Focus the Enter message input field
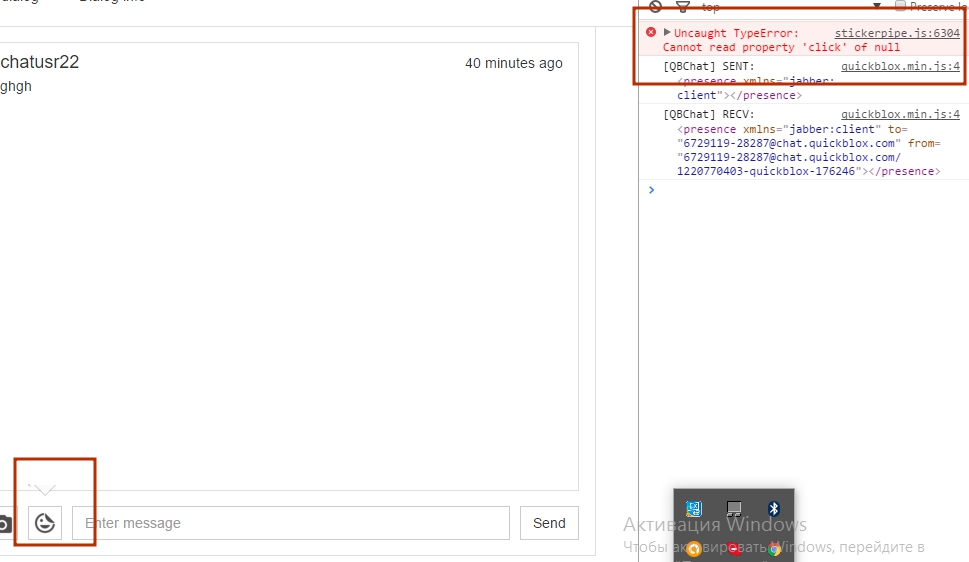 click(x=291, y=523)
